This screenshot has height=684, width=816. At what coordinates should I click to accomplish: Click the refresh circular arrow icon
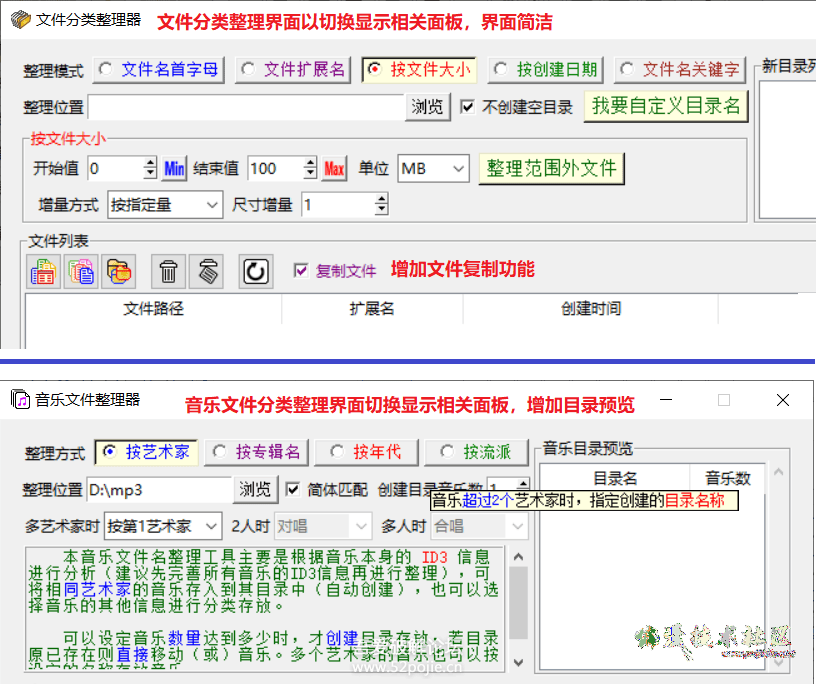tap(256, 272)
